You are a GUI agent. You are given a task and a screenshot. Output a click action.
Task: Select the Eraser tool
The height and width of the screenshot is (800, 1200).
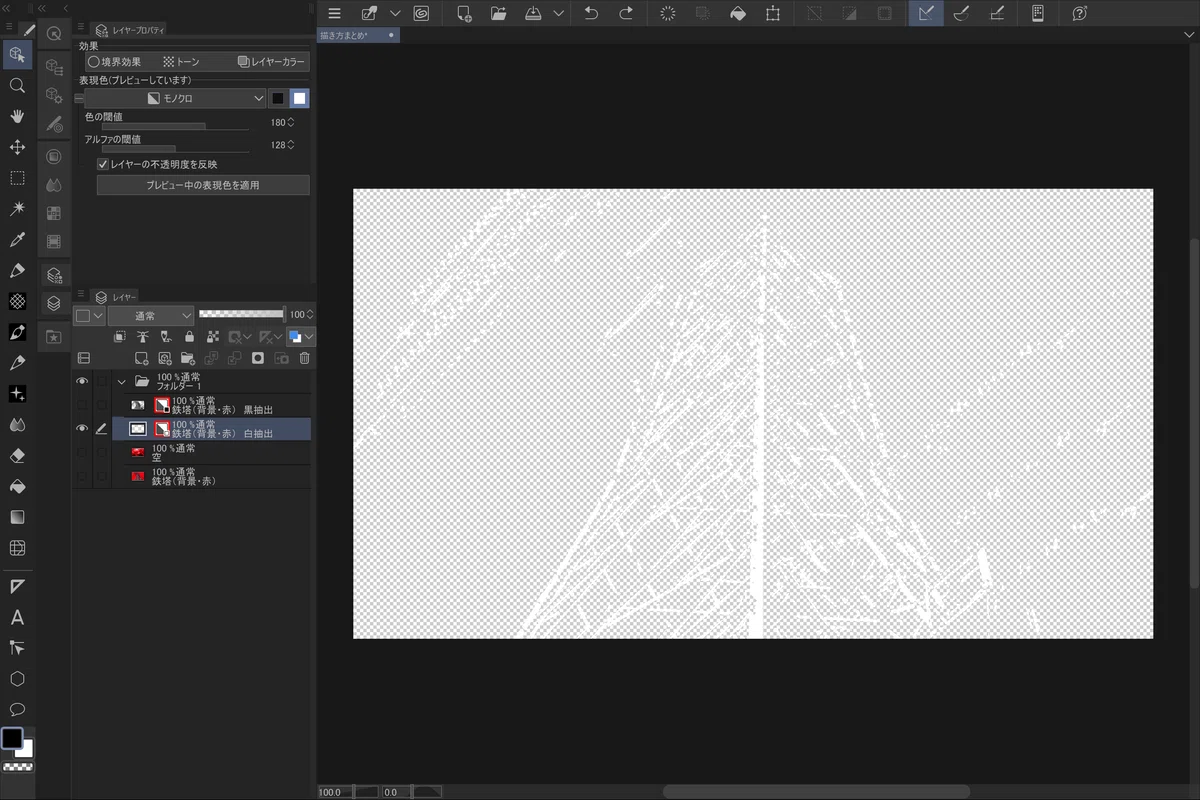[17, 455]
